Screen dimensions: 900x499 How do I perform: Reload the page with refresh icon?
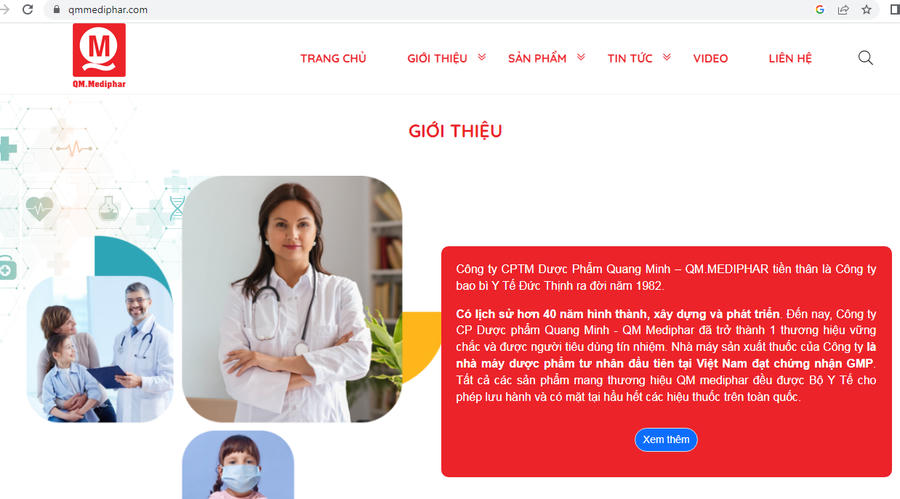28,9
